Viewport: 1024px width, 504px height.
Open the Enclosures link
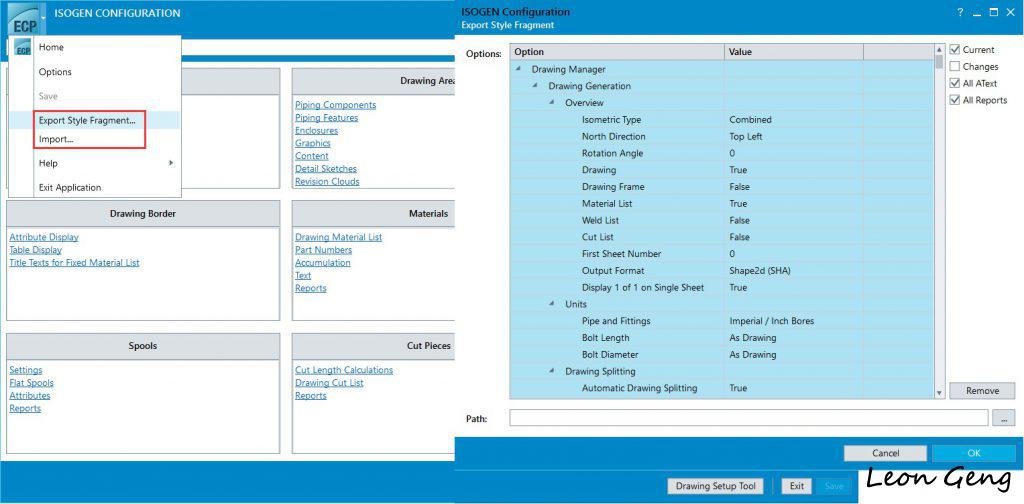(316, 131)
